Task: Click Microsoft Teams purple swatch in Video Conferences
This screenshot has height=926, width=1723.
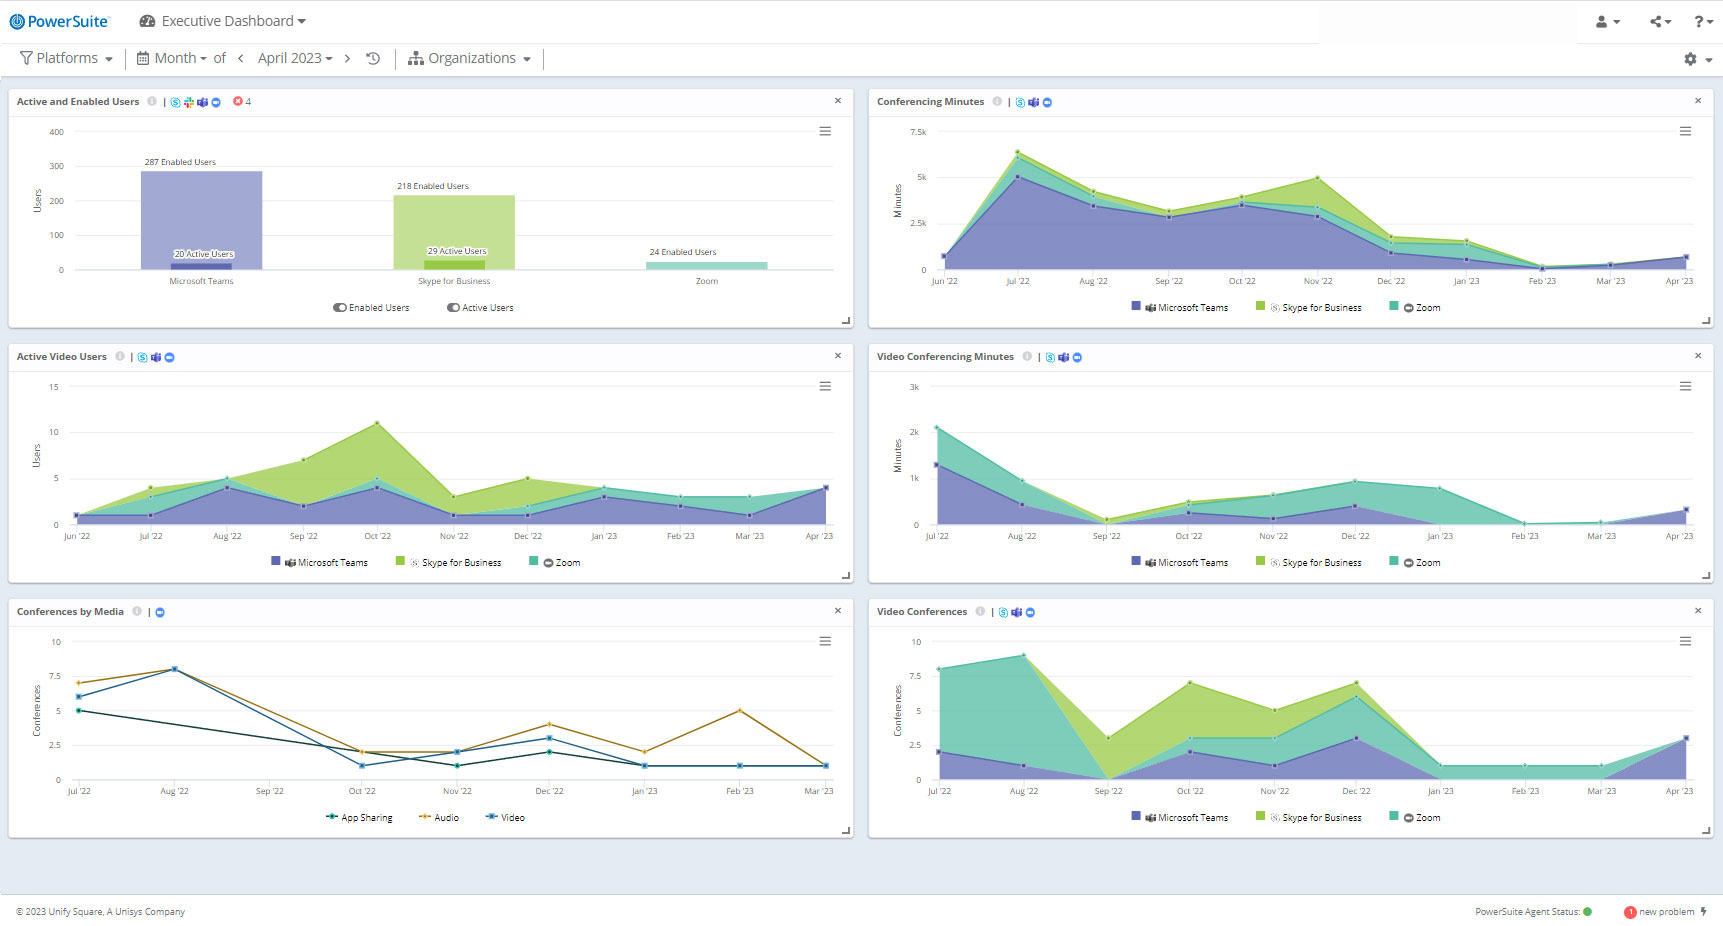Action: (1136, 816)
